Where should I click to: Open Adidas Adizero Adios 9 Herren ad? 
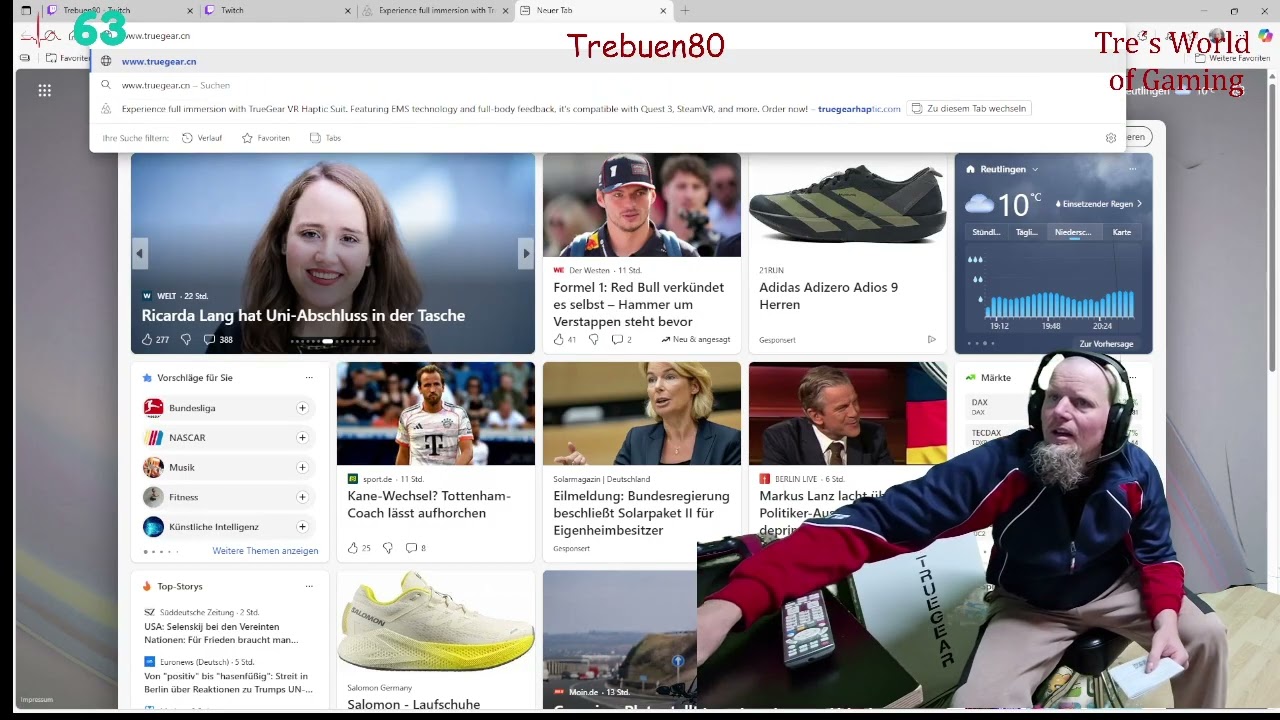click(x=829, y=296)
